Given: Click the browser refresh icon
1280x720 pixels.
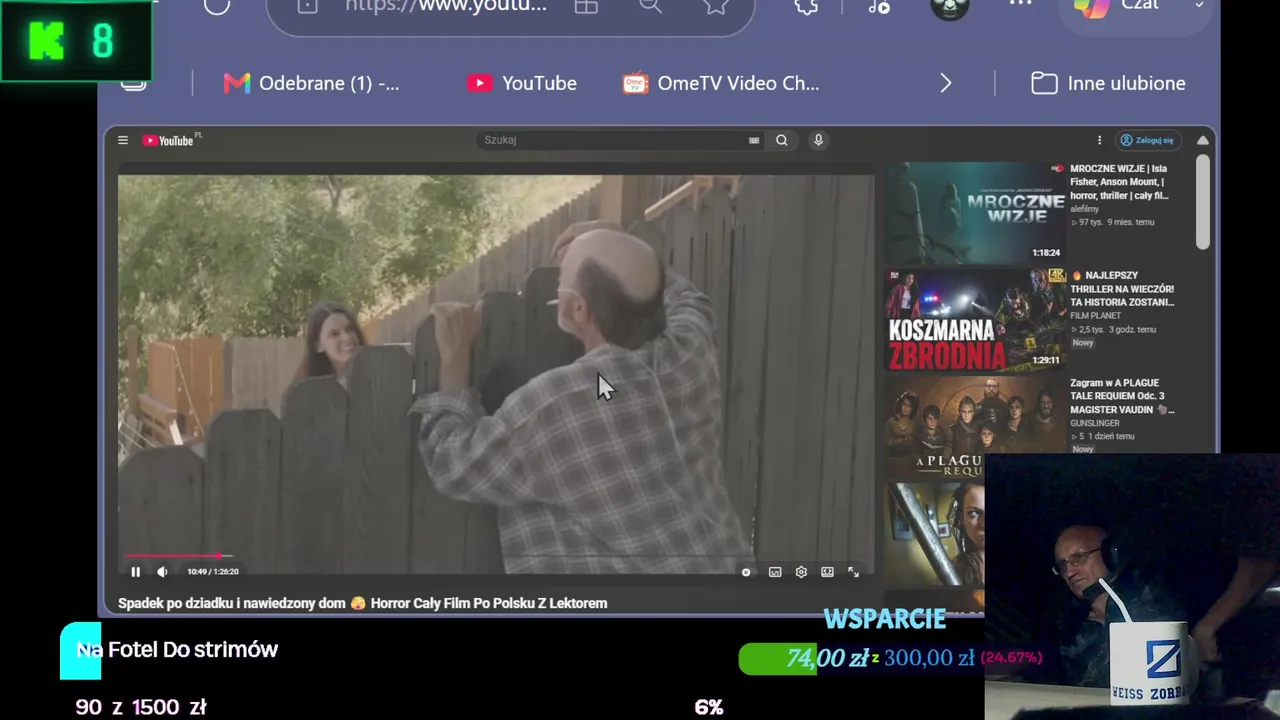Looking at the screenshot, I should pyautogui.click(x=217, y=7).
